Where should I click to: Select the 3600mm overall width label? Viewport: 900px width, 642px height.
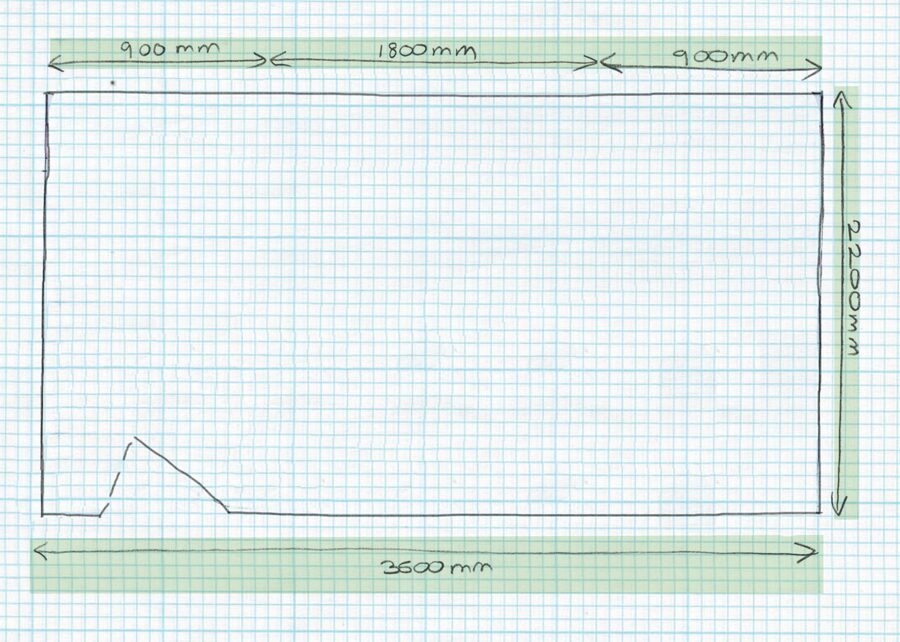point(437,567)
